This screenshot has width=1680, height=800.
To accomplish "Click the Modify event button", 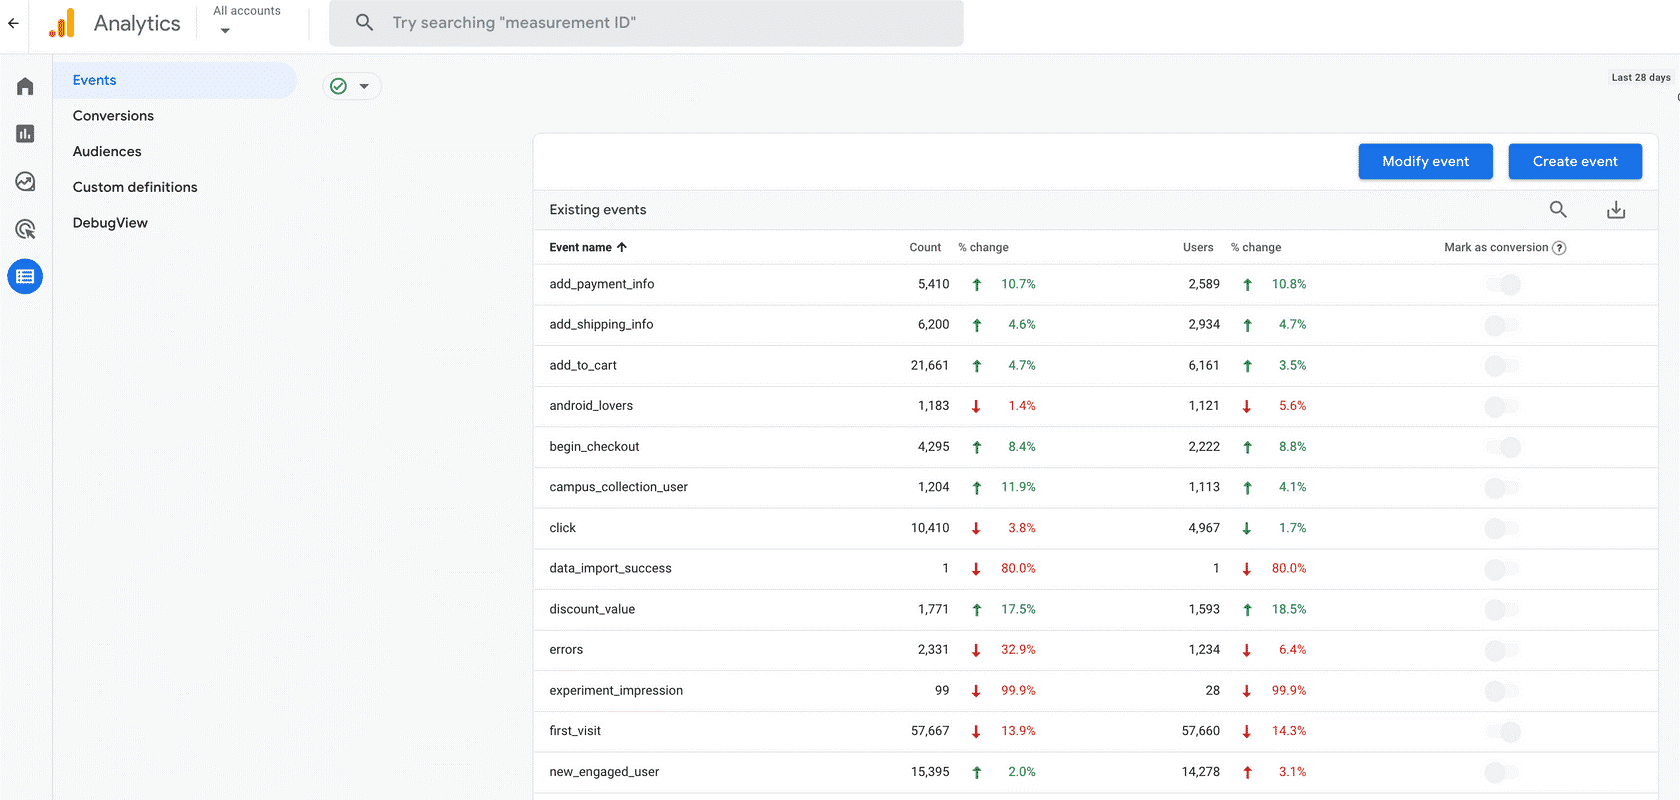I will point(1425,161).
